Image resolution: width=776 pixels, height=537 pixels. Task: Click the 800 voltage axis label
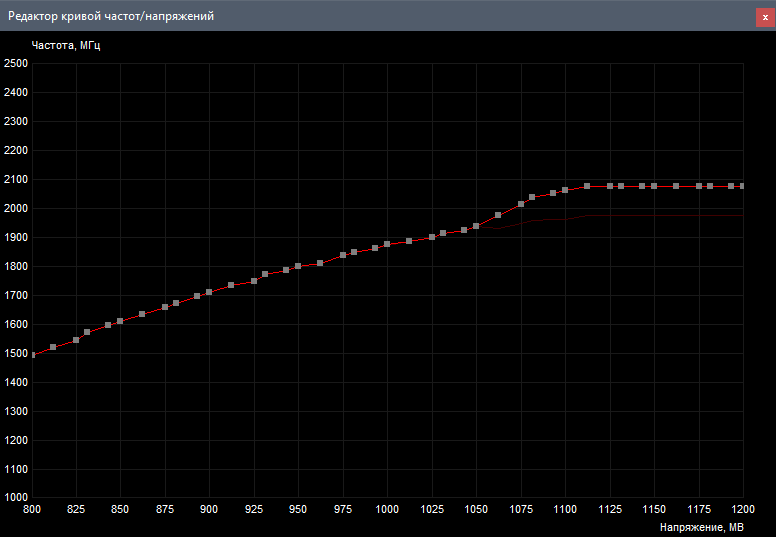pos(32,509)
